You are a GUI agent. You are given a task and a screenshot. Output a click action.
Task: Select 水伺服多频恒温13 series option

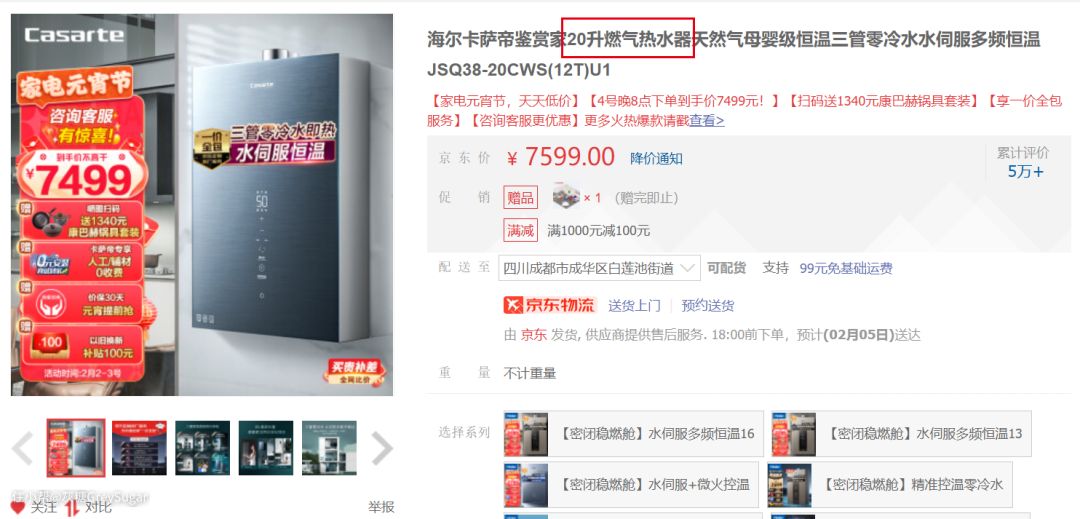(x=901, y=434)
